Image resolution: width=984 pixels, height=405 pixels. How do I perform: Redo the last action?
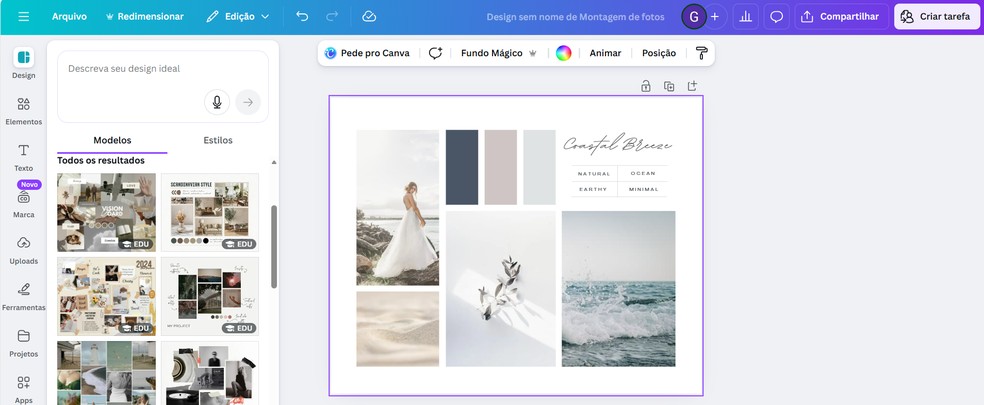333,17
